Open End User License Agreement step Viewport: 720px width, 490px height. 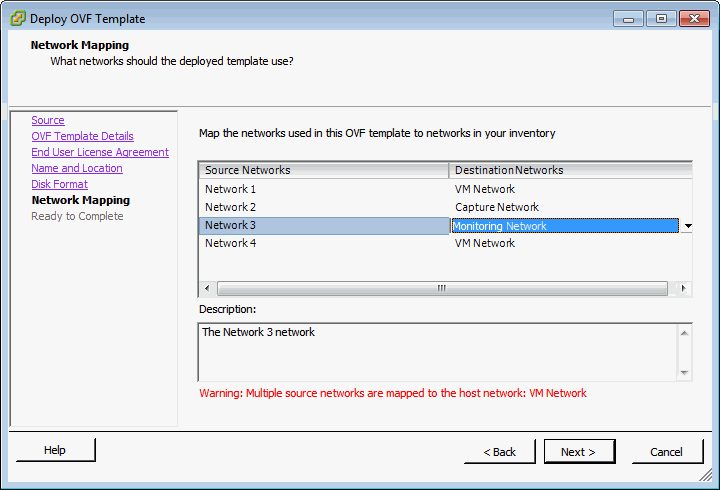[100, 152]
